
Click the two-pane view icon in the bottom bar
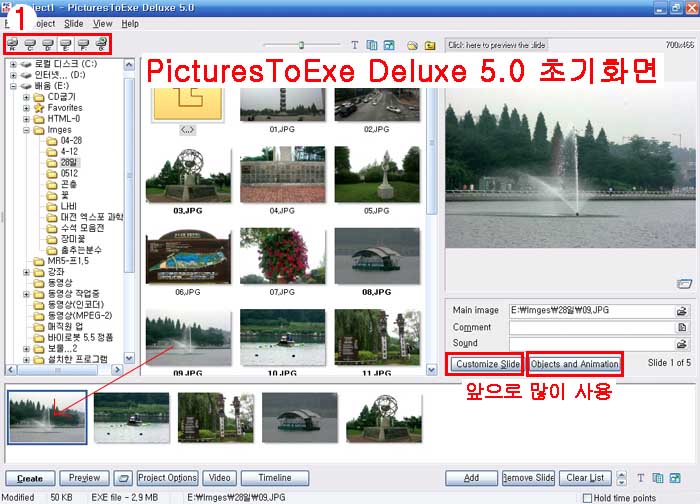pos(658,478)
